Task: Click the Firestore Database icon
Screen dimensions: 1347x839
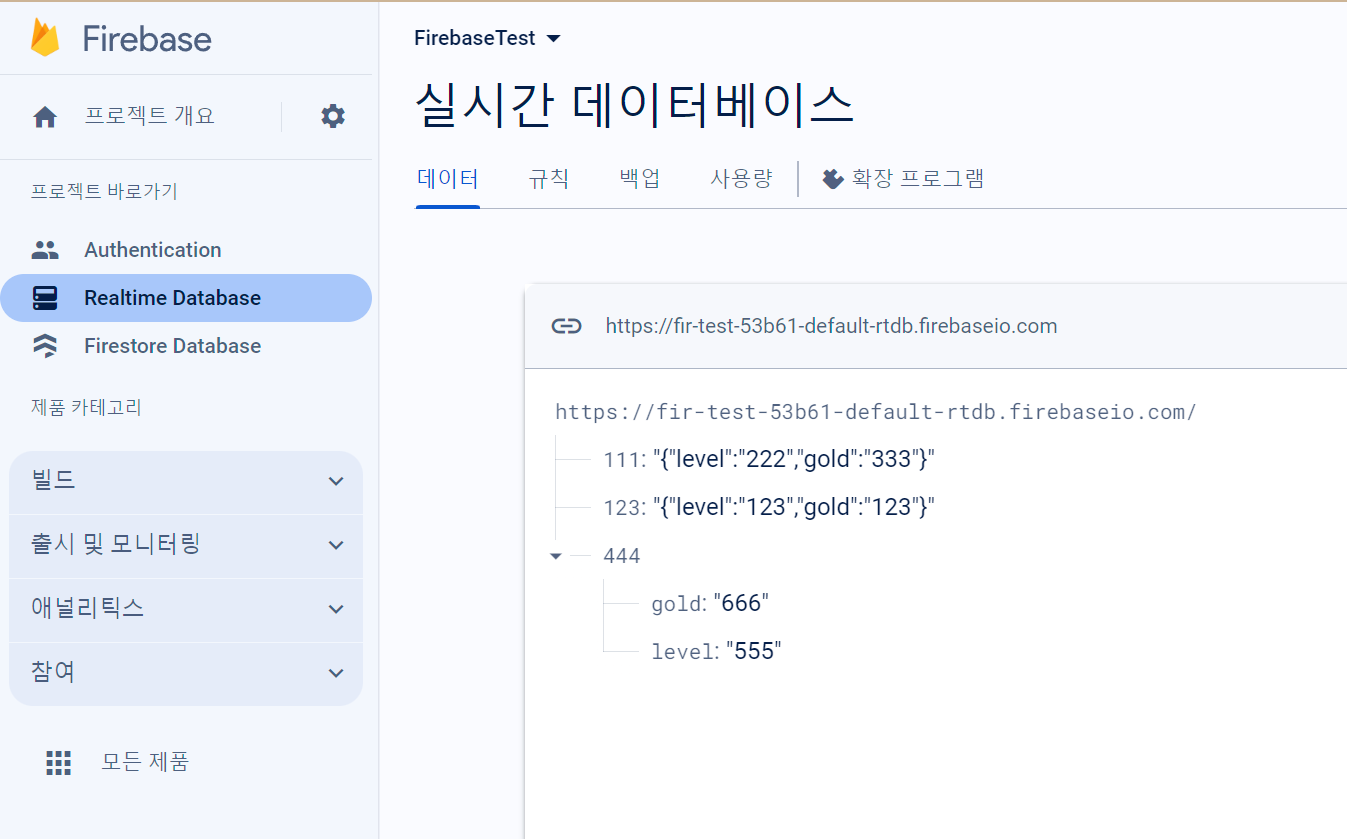Action: click(x=45, y=346)
